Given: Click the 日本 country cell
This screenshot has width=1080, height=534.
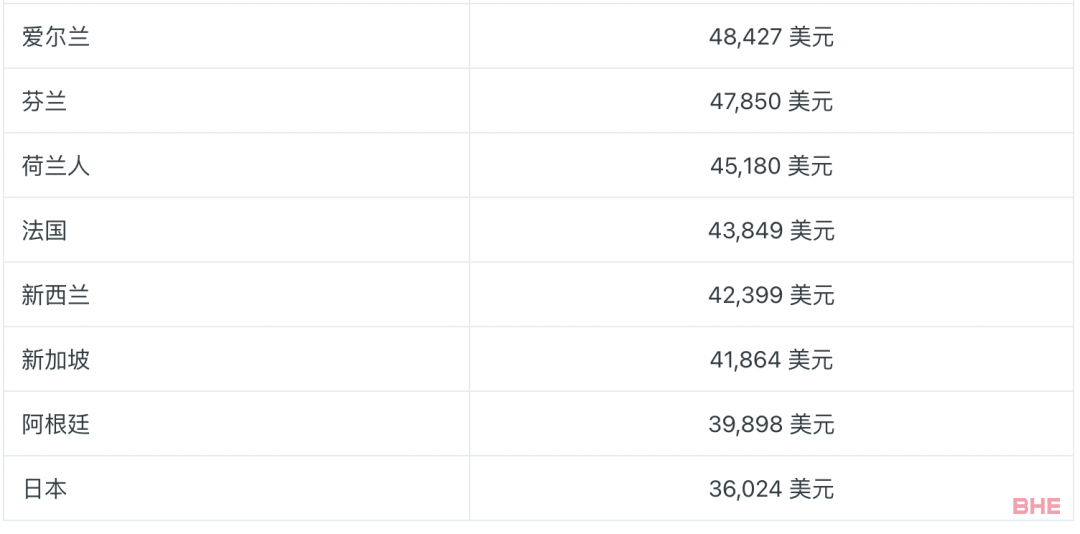Looking at the screenshot, I should pyautogui.click(x=236, y=488).
